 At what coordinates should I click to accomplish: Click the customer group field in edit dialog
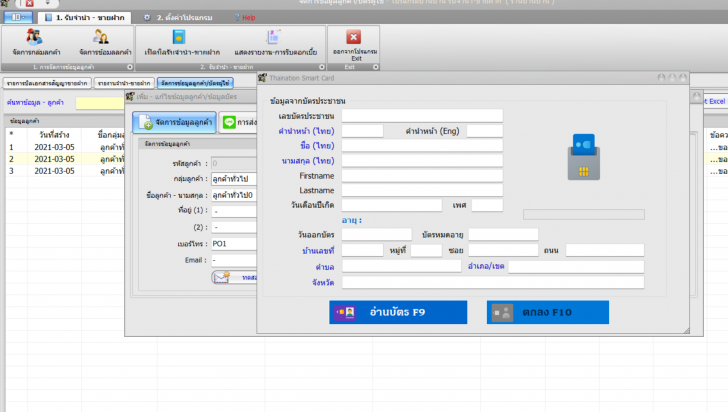[234, 179]
